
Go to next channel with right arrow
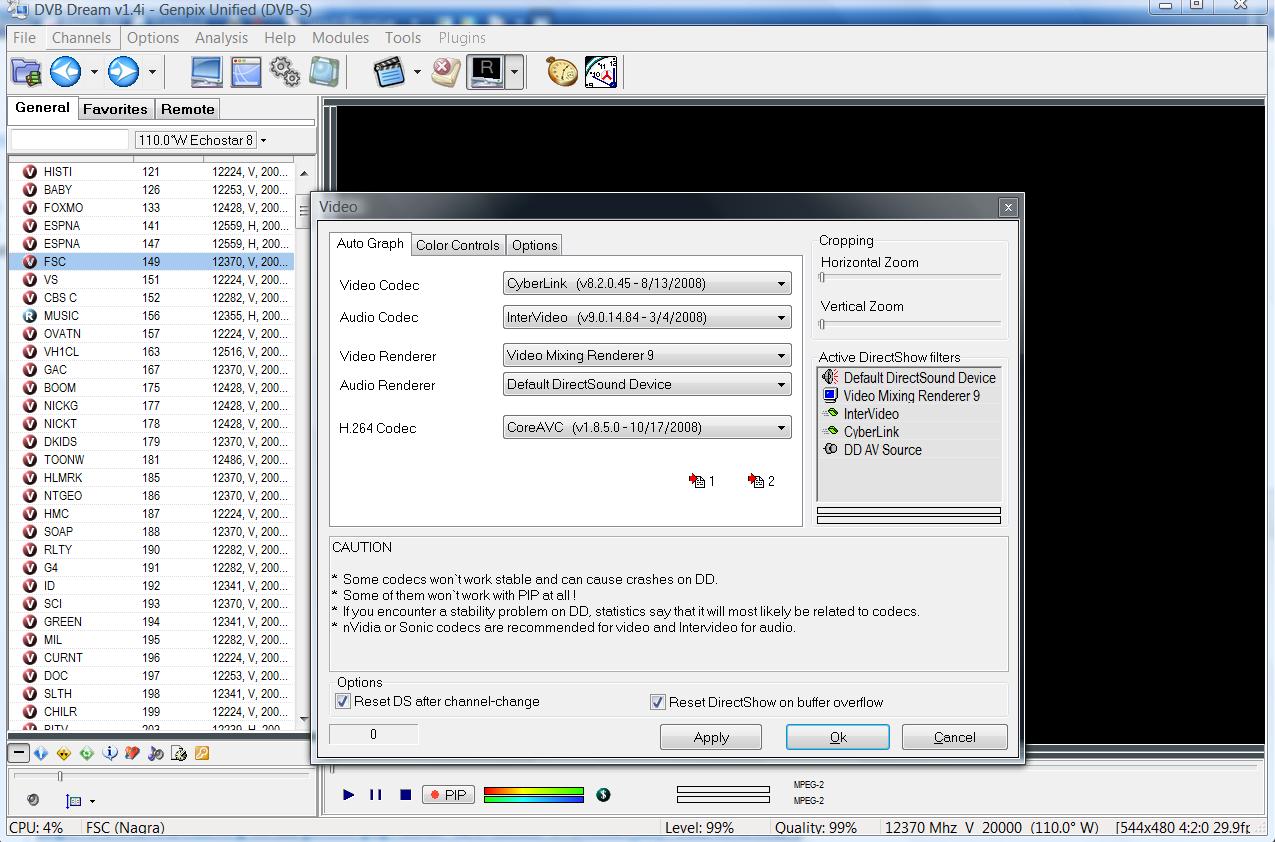pos(124,71)
